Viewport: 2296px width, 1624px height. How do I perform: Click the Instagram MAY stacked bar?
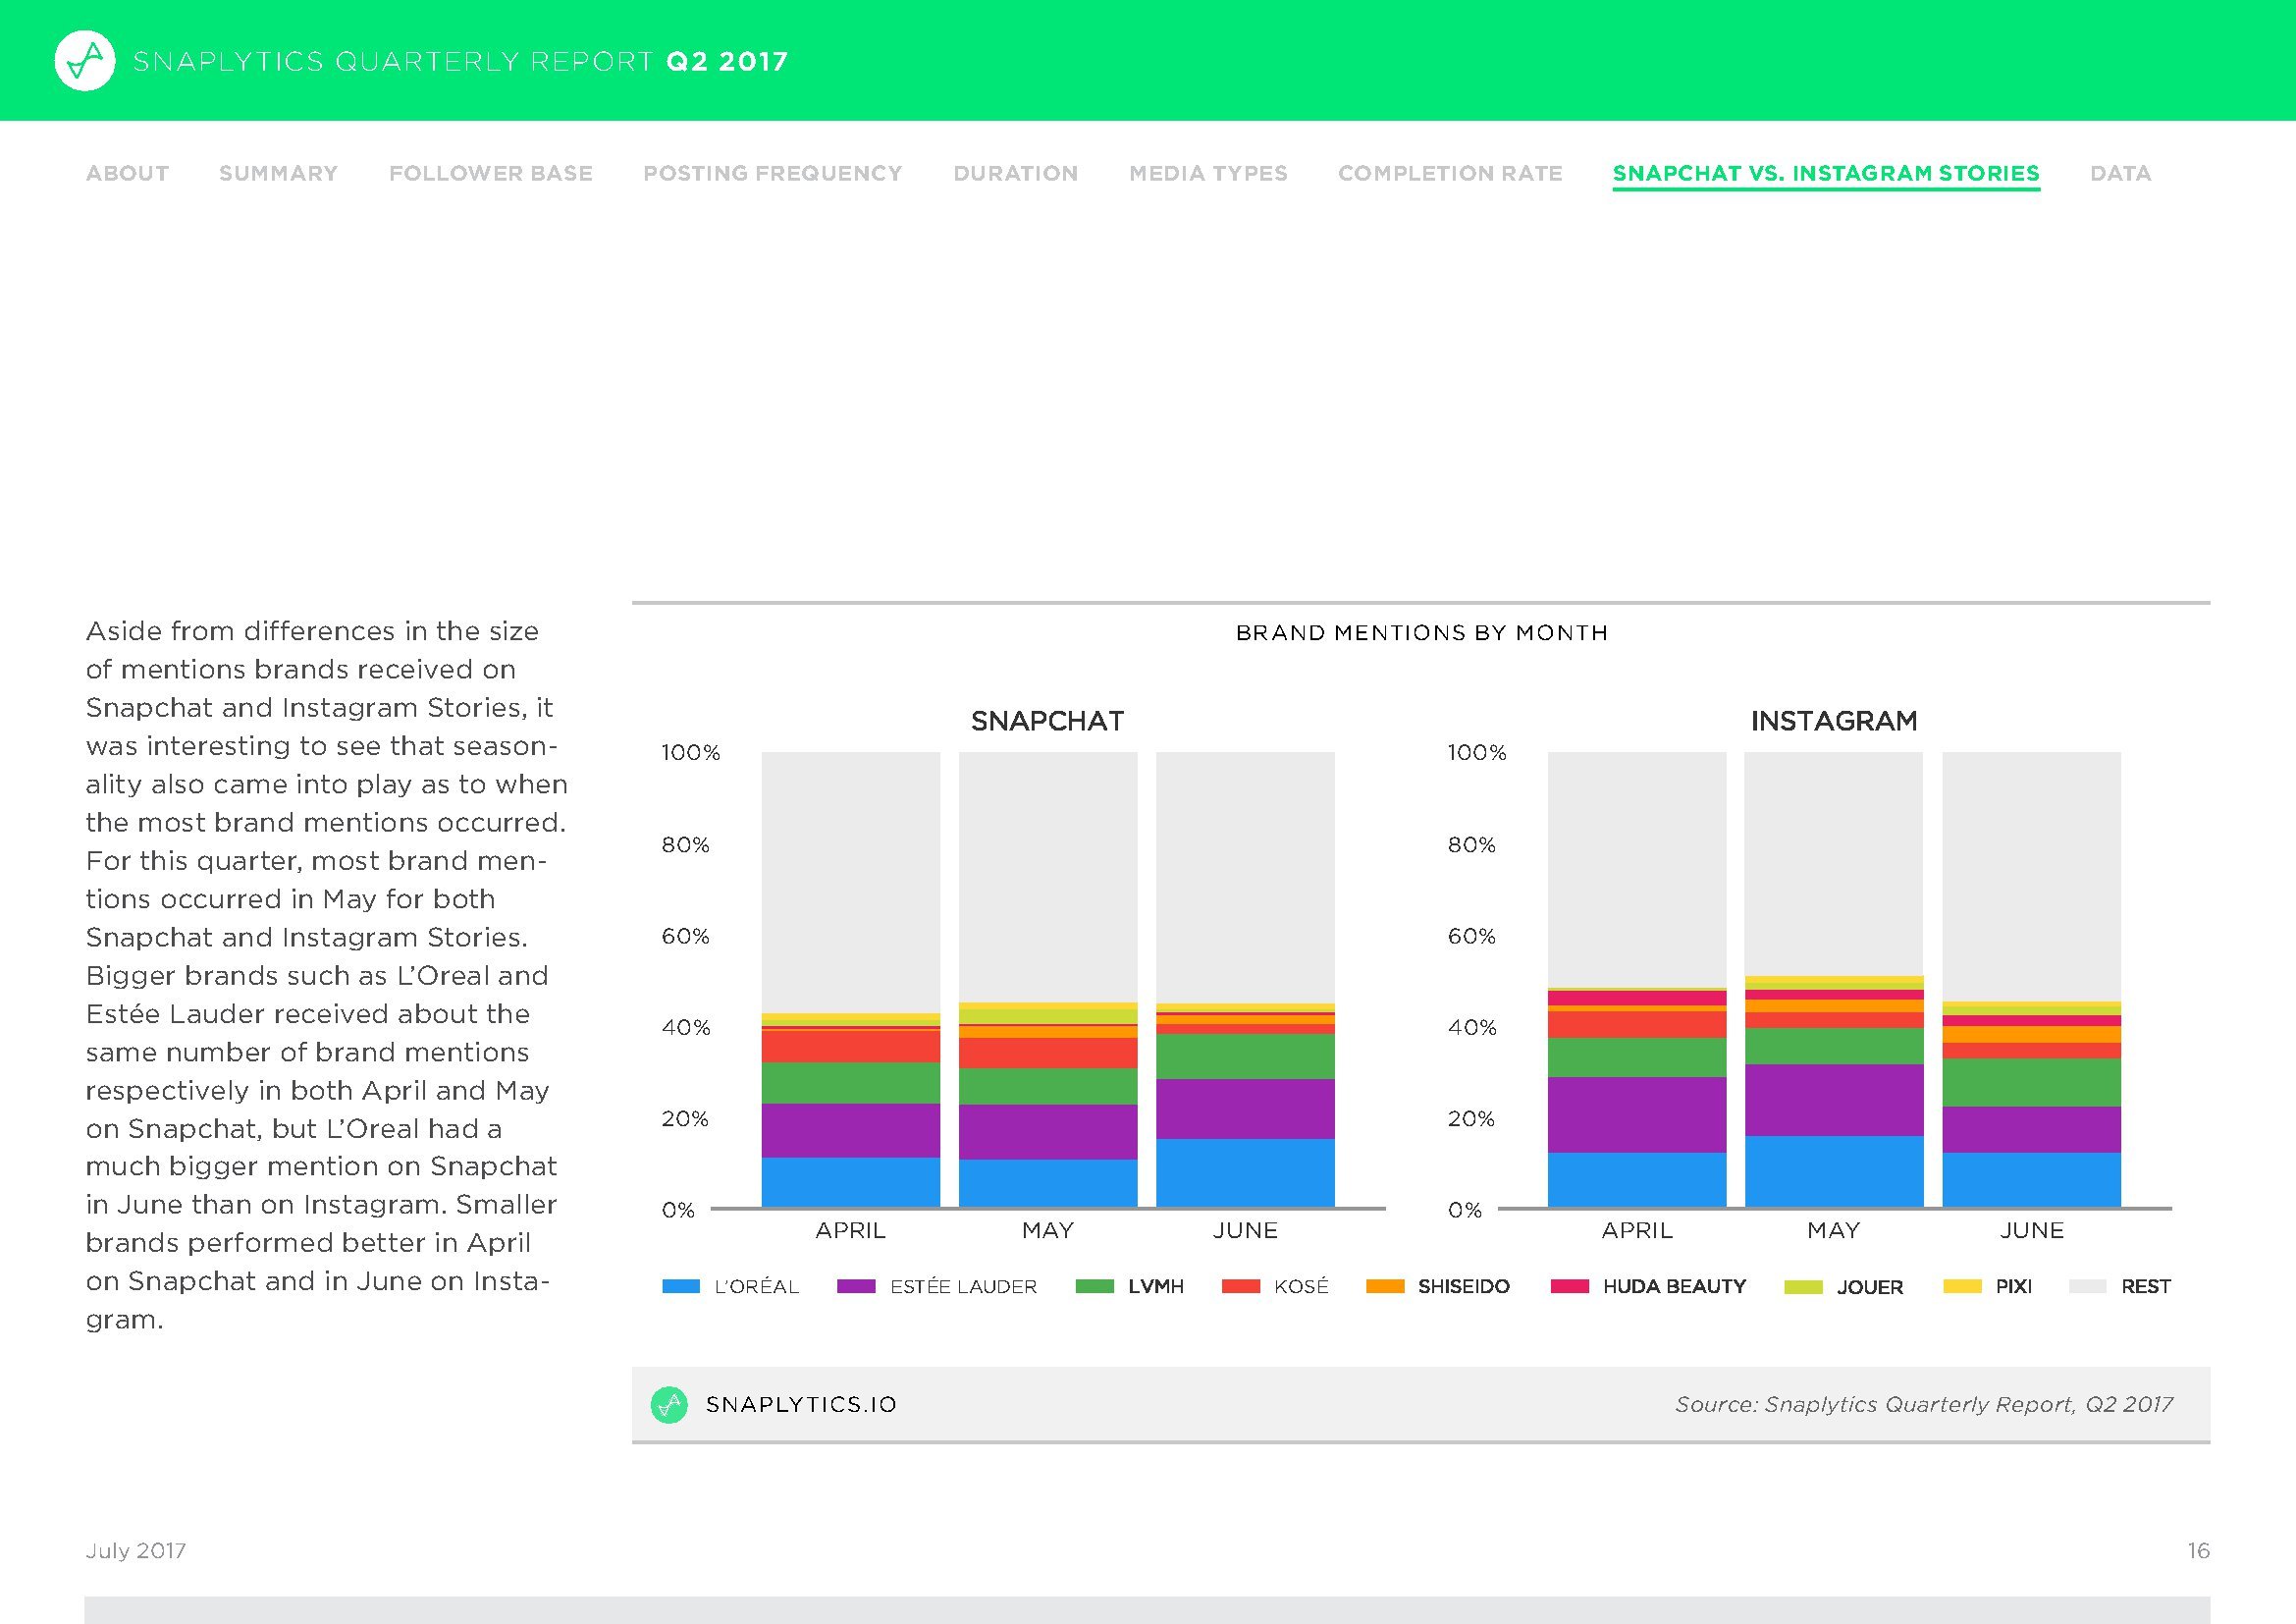tap(1833, 979)
